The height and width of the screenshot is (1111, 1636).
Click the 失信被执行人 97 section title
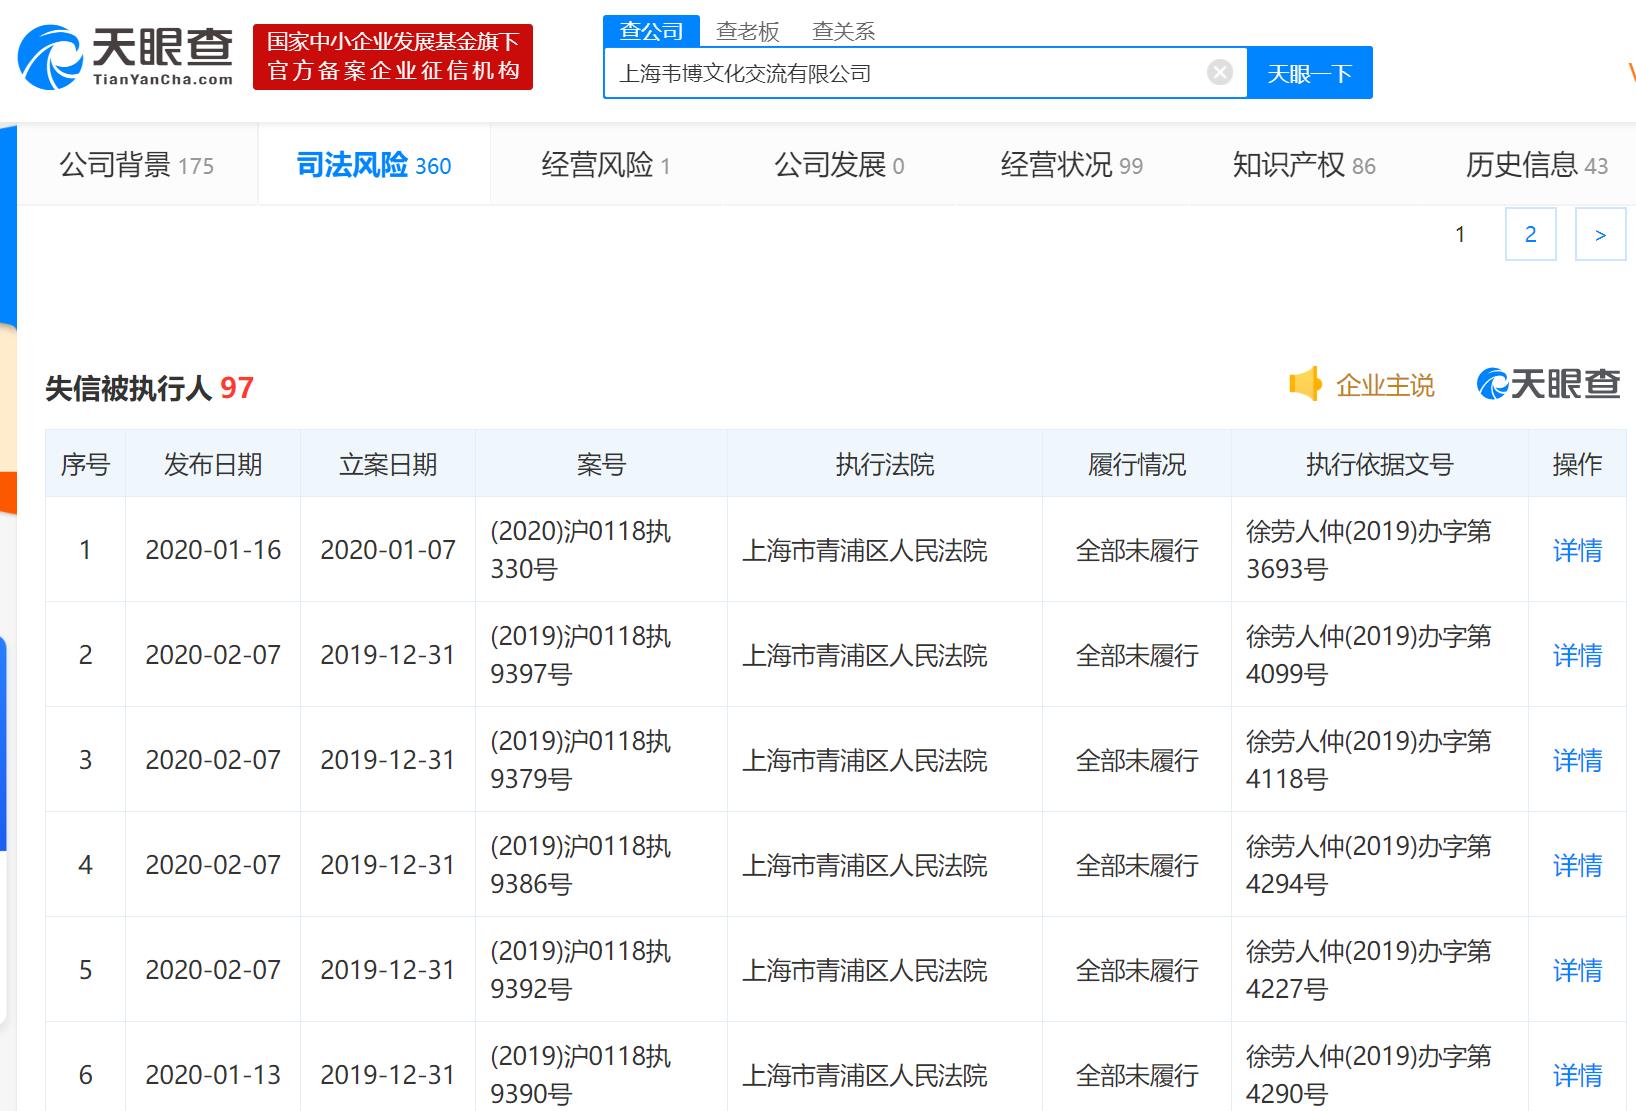[x=150, y=388]
